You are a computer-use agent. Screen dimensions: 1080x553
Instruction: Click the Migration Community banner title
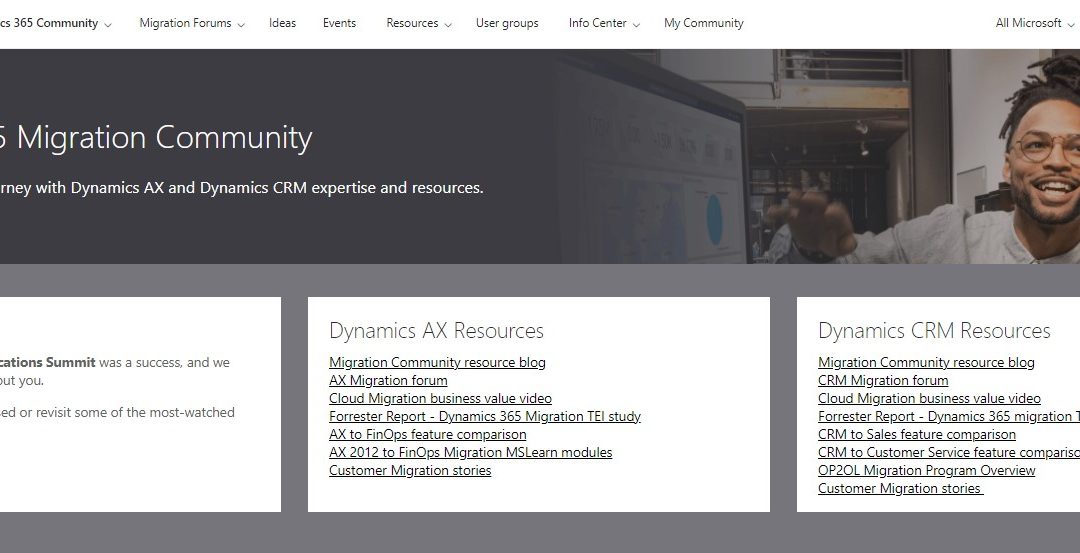(x=156, y=137)
